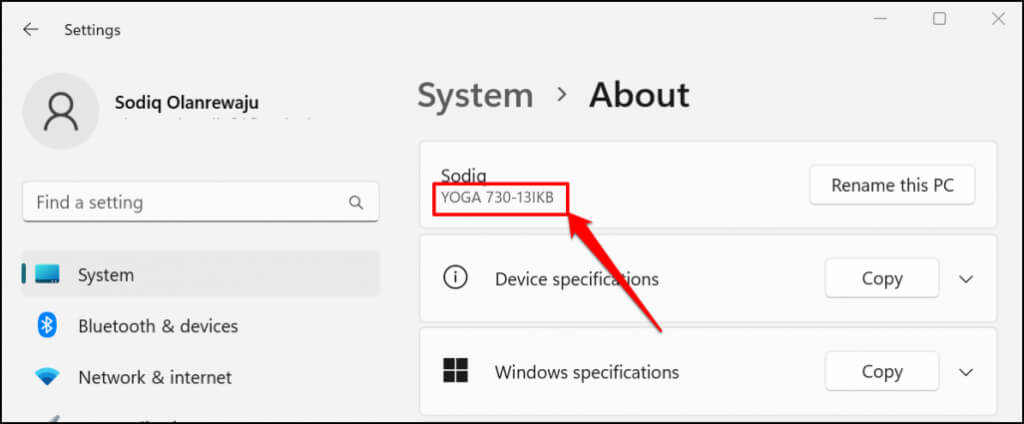Copy the Windows specifications
The width and height of the screenshot is (1024, 424).
pos(881,372)
